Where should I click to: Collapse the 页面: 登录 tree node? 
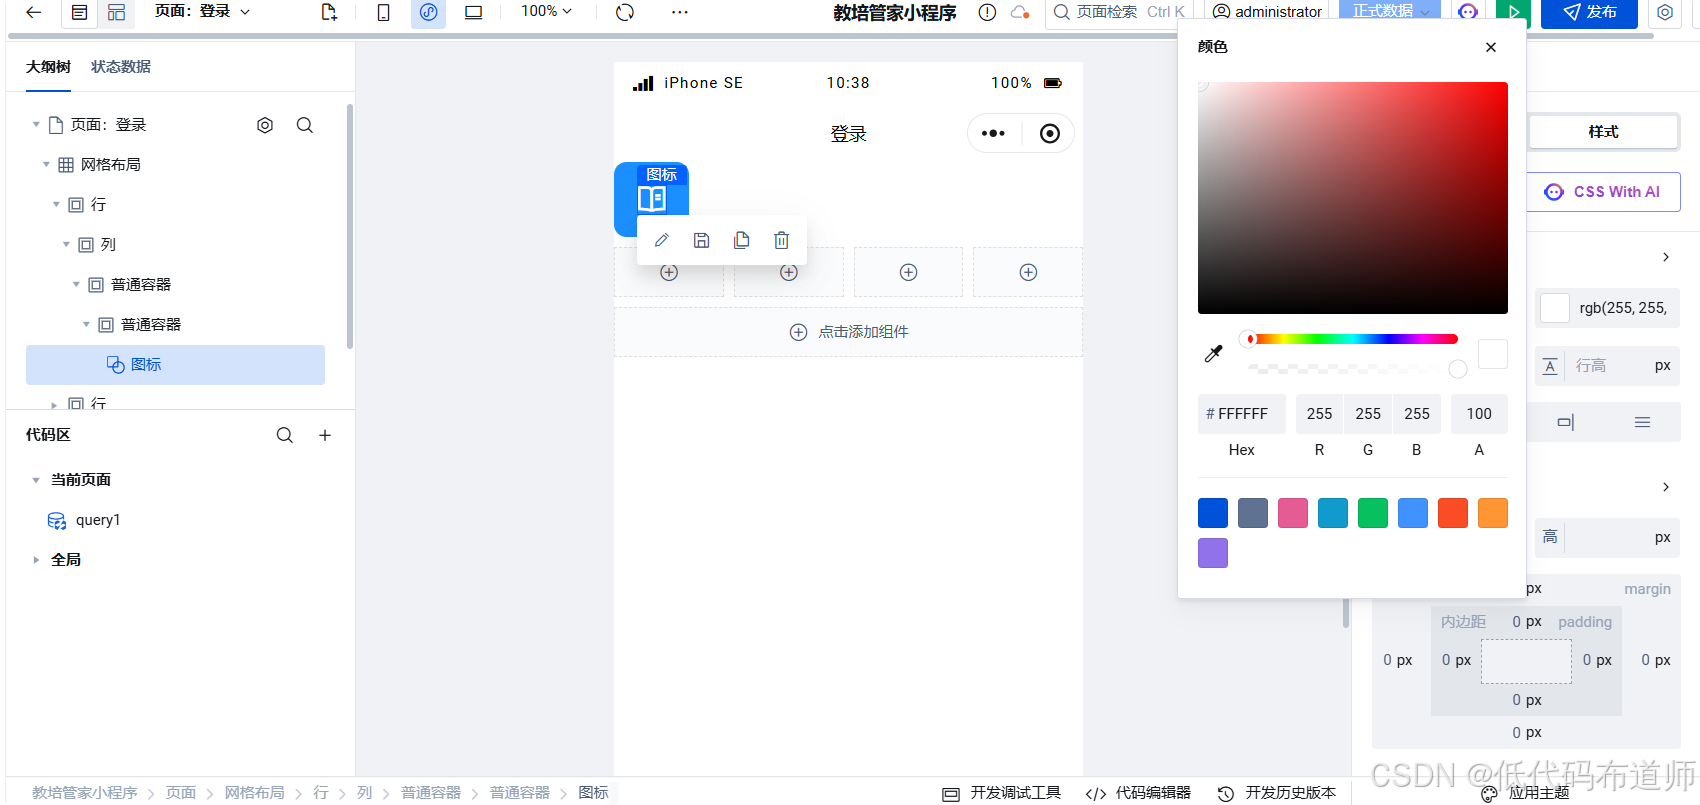coord(36,125)
